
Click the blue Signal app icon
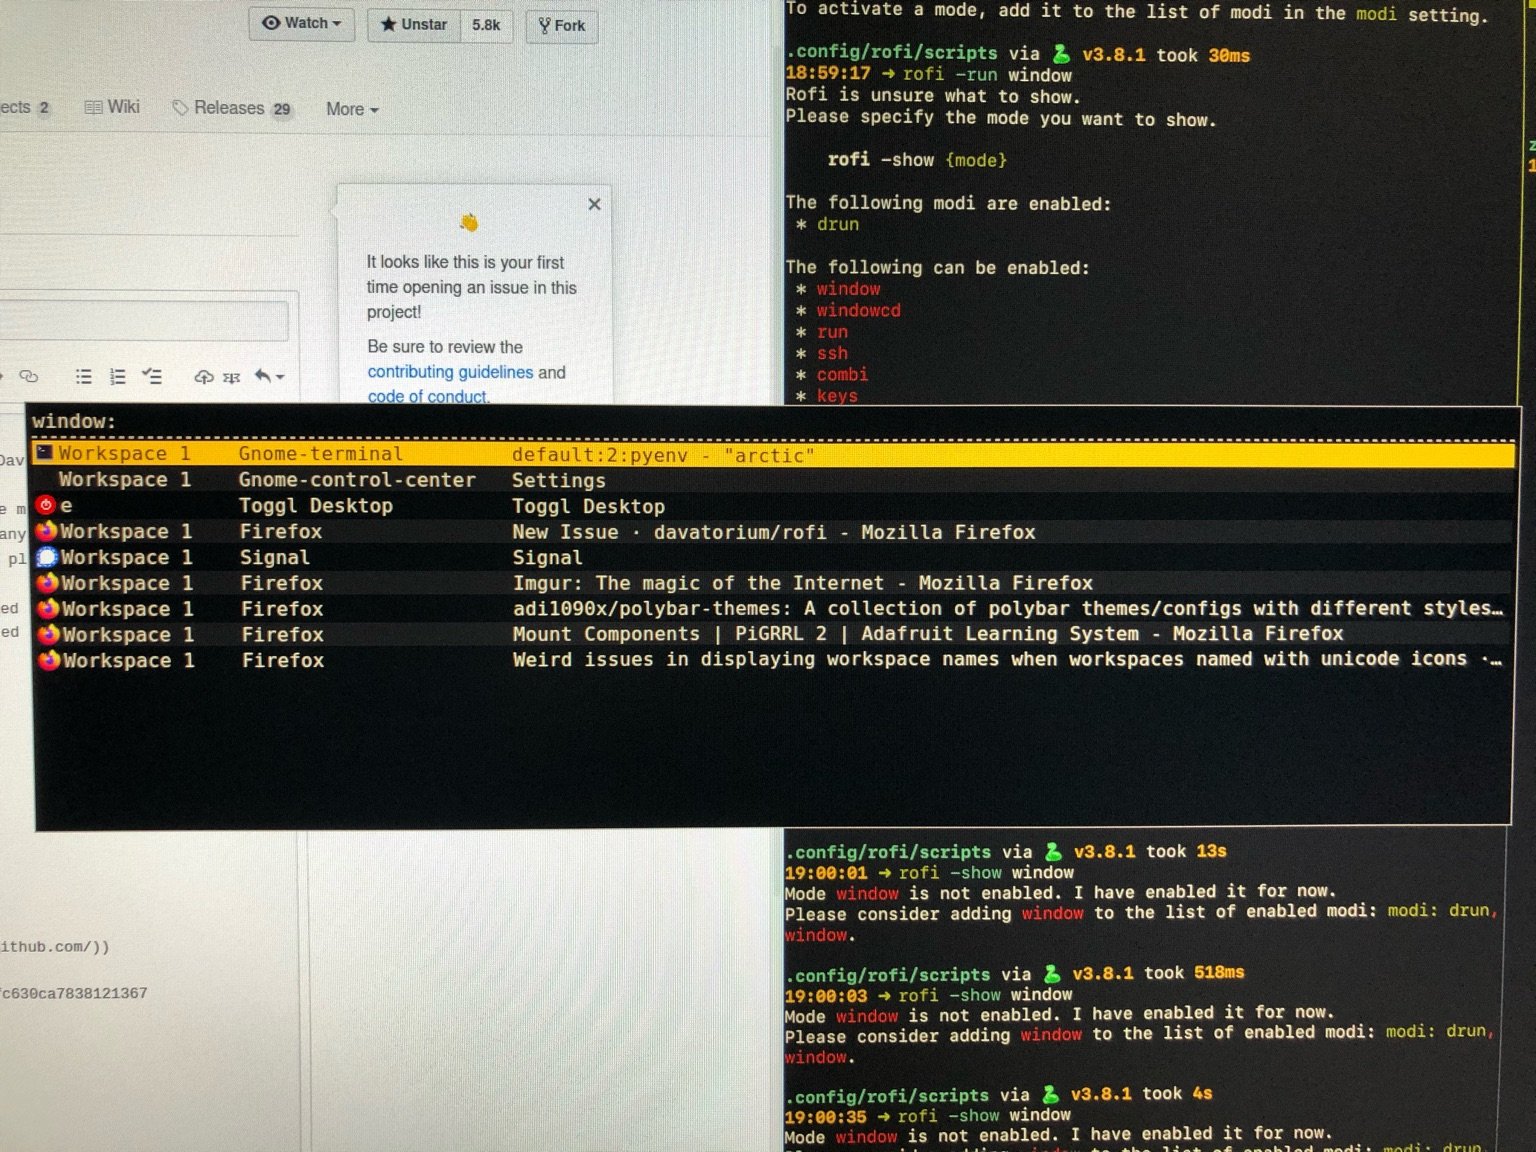click(47, 557)
